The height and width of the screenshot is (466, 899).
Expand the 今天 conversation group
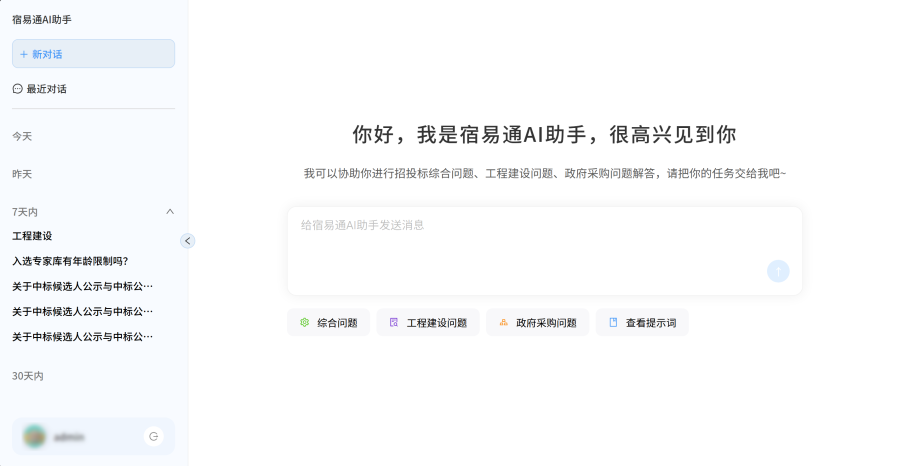22,136
